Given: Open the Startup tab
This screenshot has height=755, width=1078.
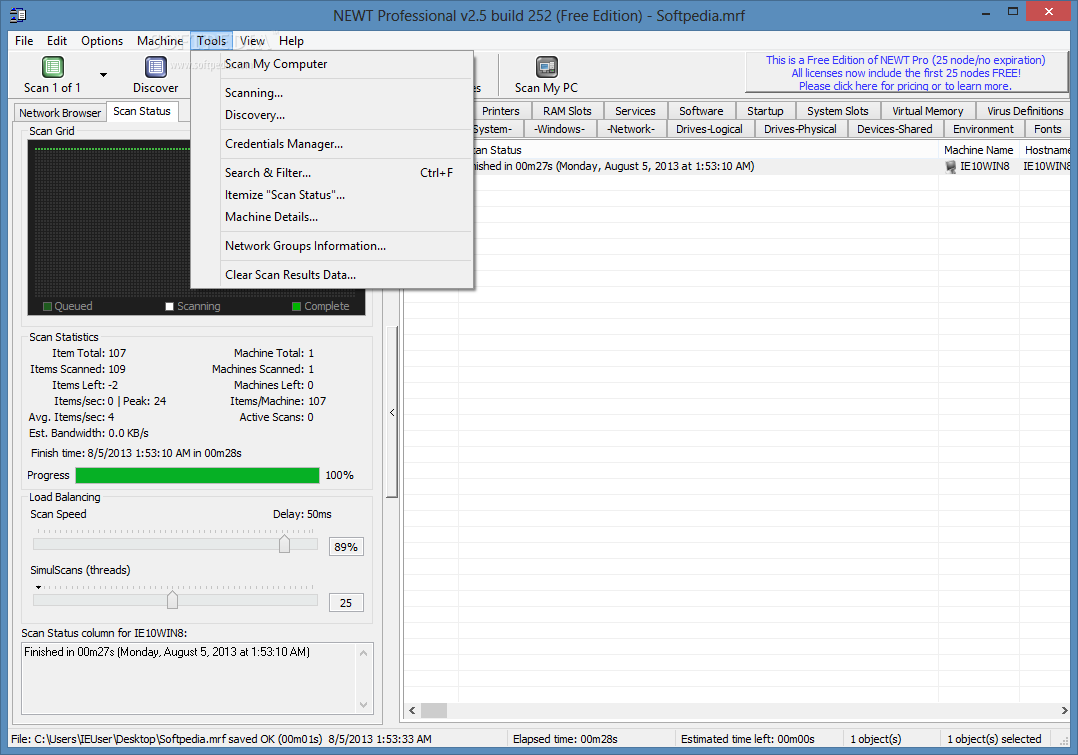Looking at the screenshot, I should point(765,111).
